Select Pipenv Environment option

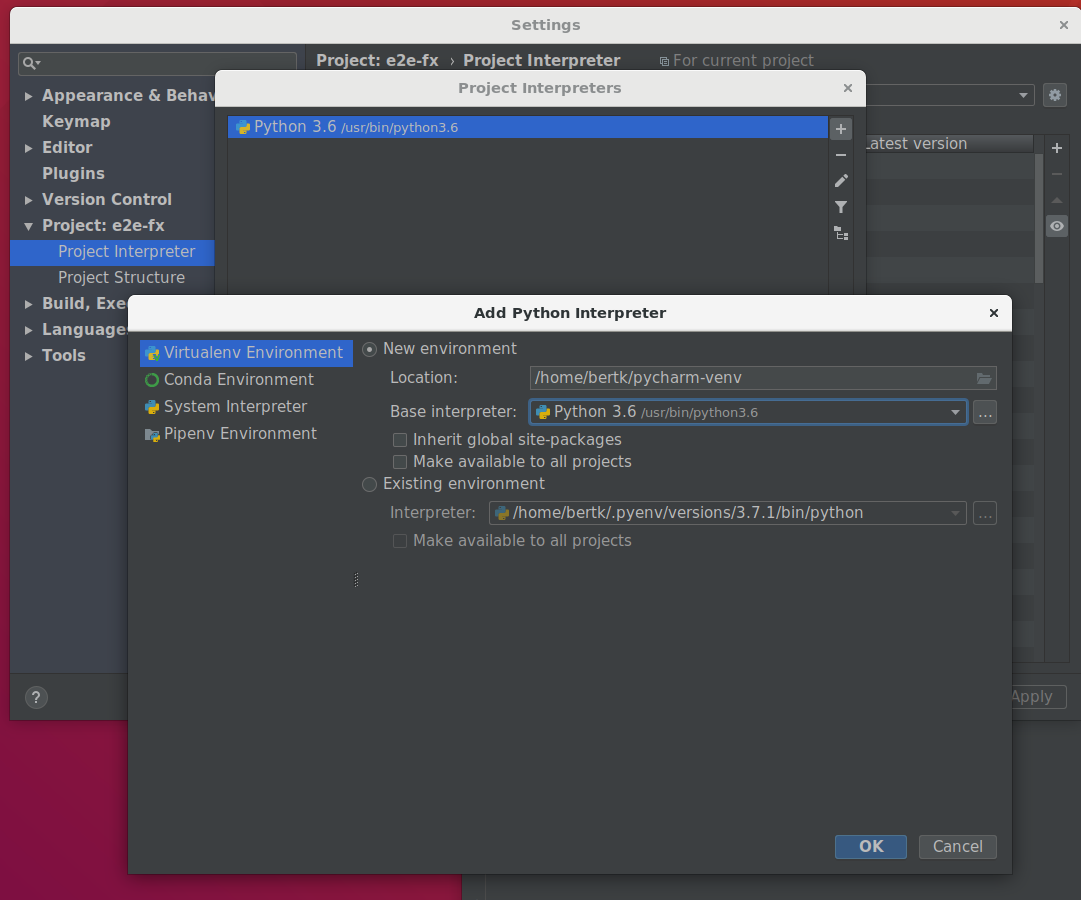pyautogui.click(x=246, y=434)
